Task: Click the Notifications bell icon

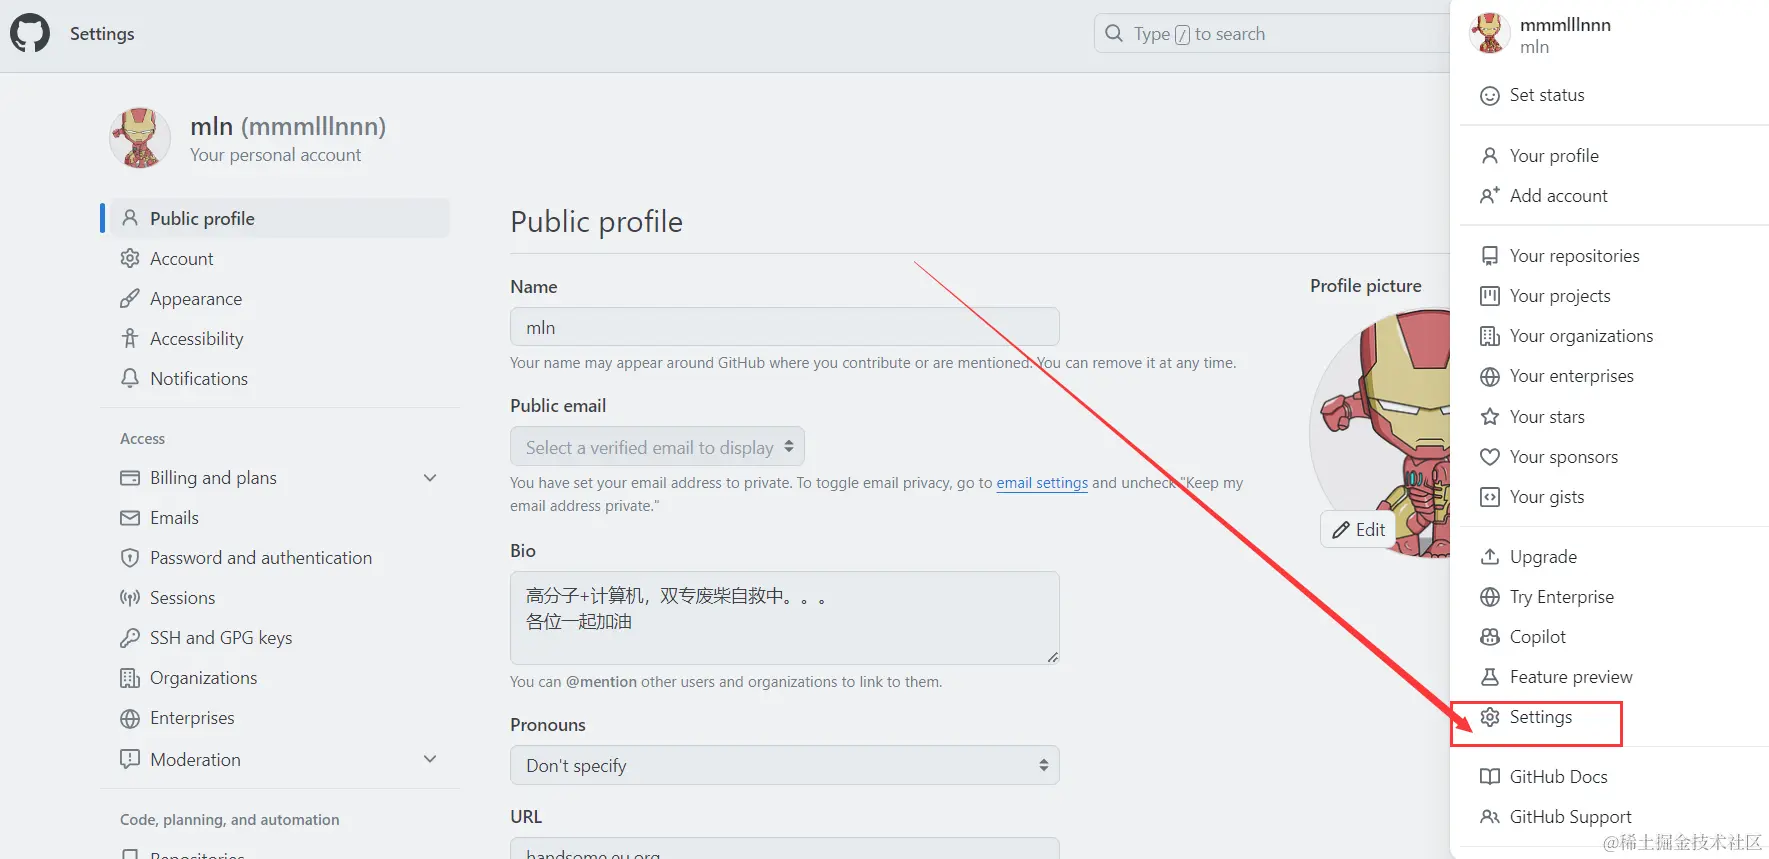Action: (130, 378)
